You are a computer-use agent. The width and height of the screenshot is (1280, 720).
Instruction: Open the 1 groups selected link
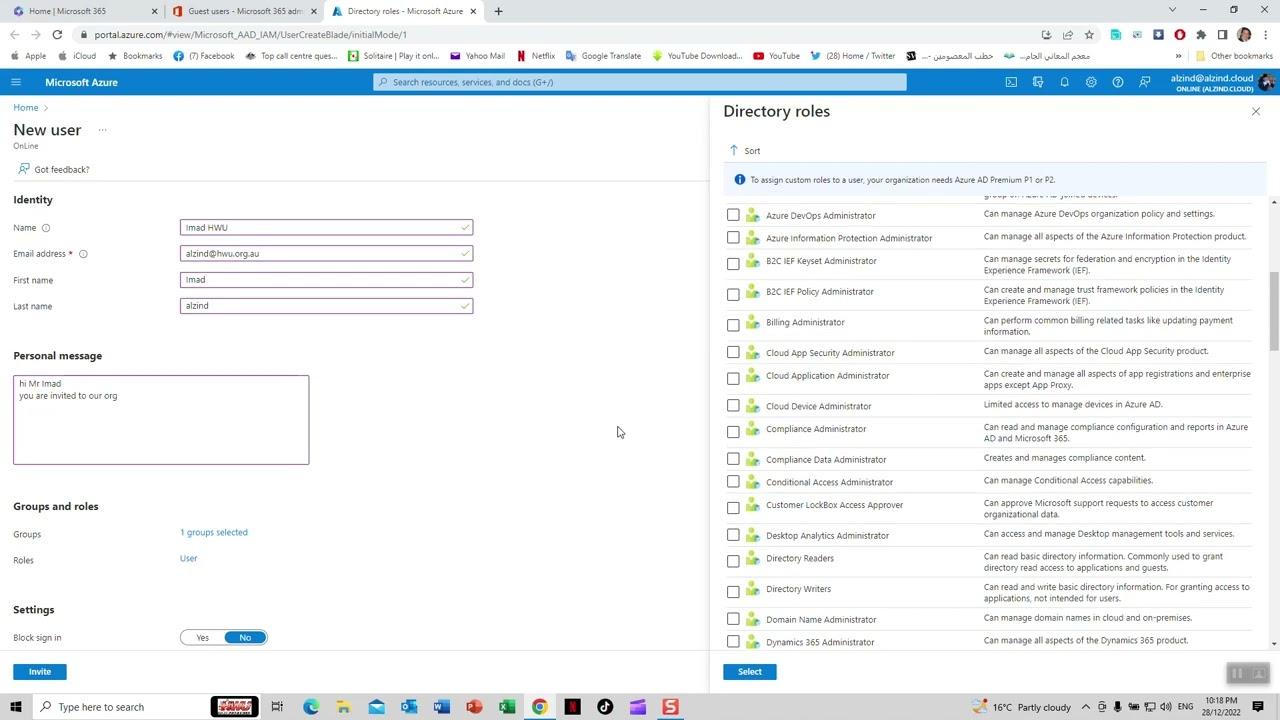pyautogui.click(x=214, y=532)
